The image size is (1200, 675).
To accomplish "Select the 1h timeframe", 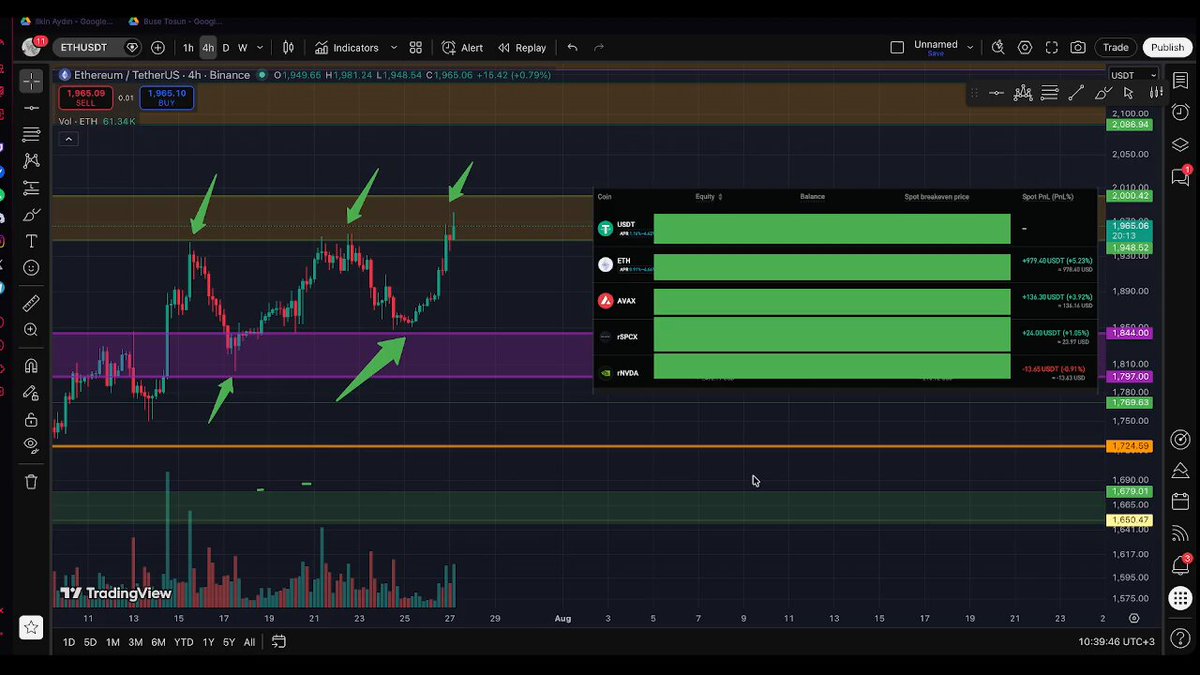I will tap(188, 47).
